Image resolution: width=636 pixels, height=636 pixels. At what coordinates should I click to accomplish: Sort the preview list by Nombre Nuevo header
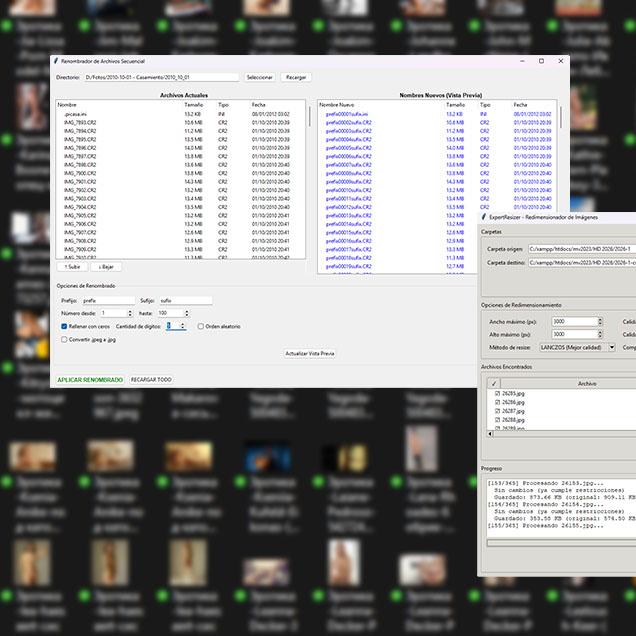pyautogui.click(x=337, y=104)
